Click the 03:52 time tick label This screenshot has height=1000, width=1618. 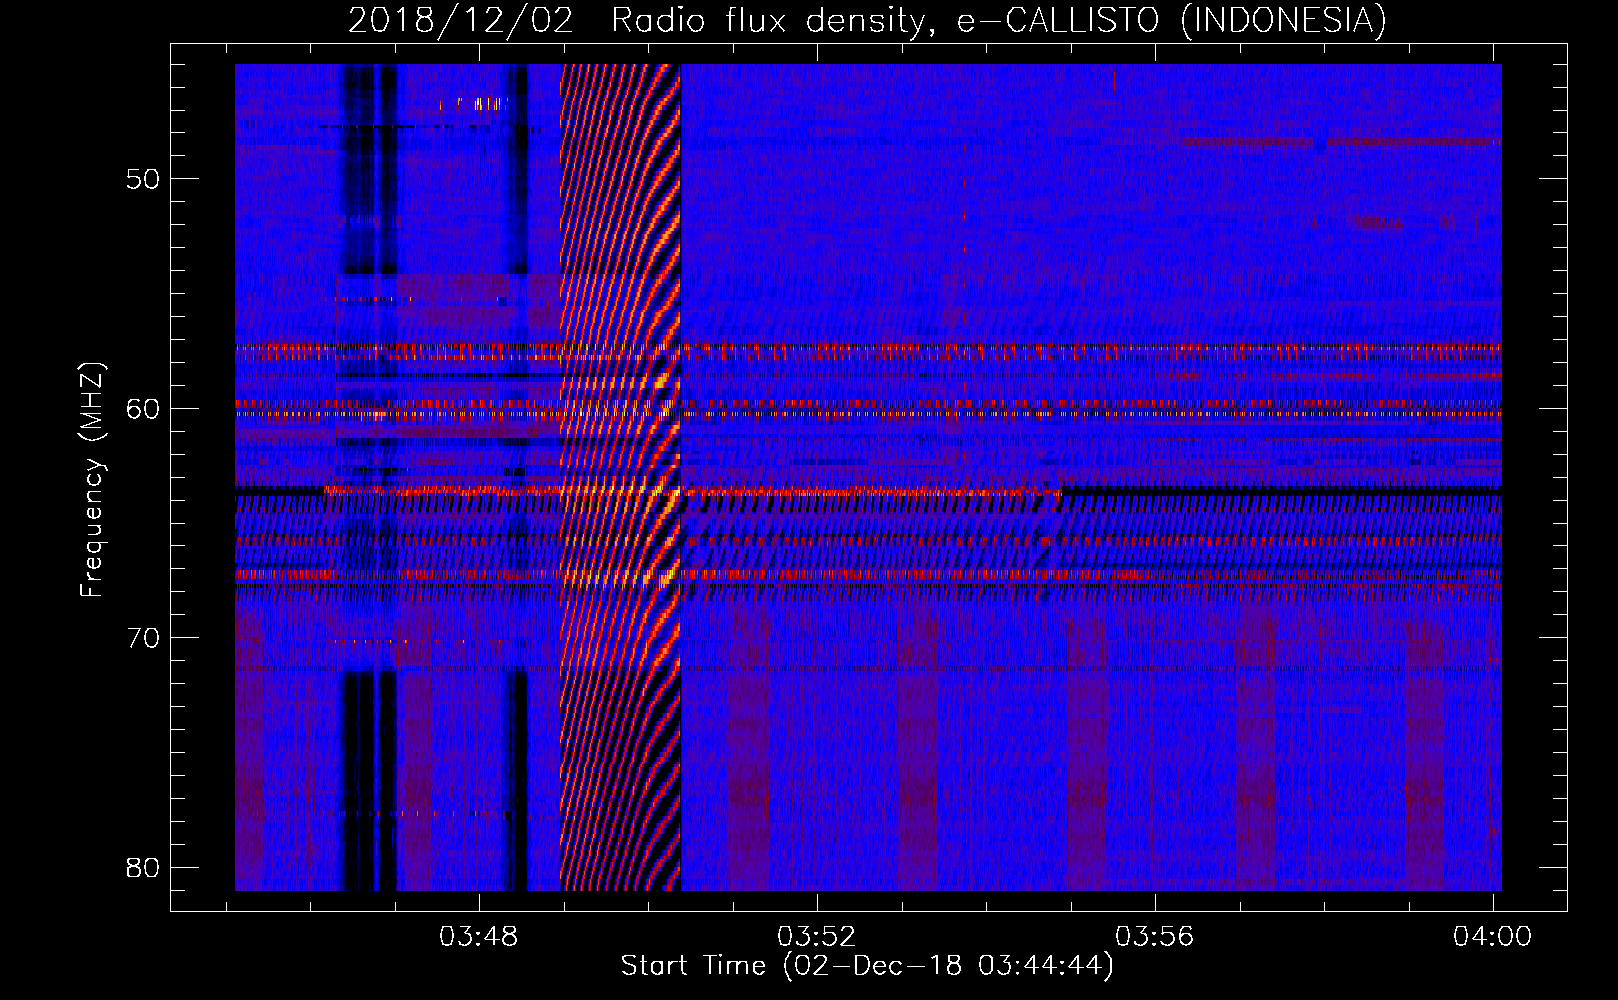point(817,936)
